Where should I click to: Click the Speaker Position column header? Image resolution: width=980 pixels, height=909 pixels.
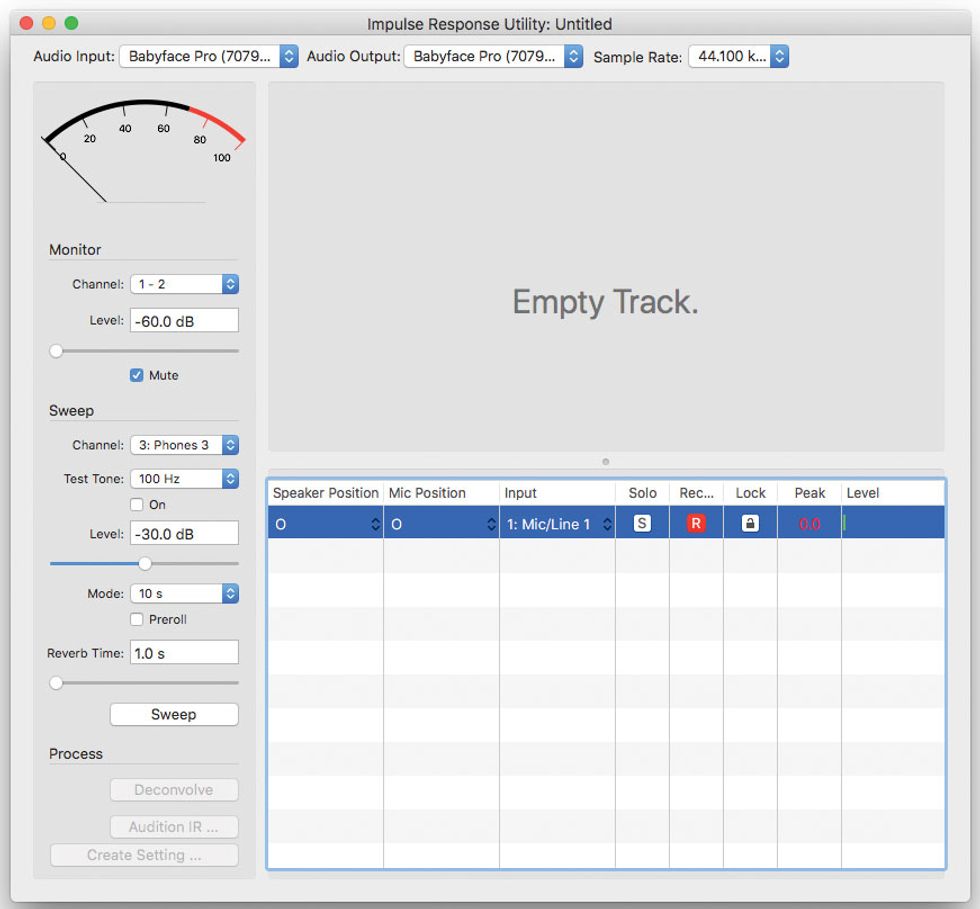pos(326,493)
